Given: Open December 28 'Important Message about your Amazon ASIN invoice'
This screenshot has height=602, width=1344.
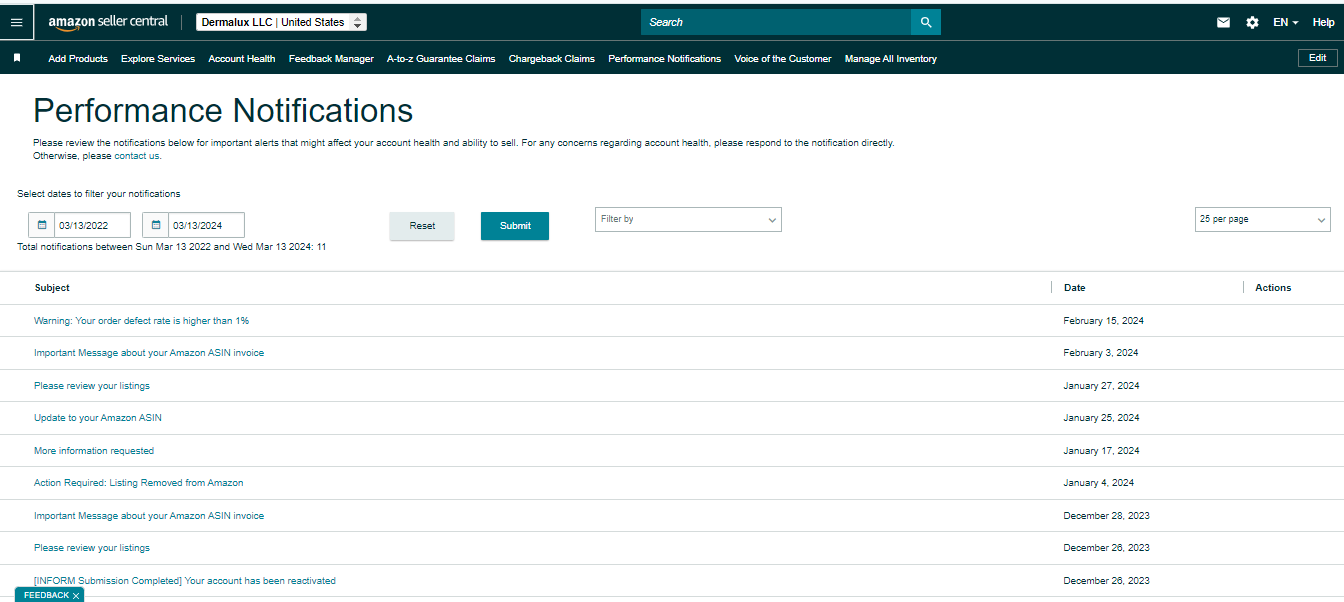Looking at the screenshot, I should tap(149, 516).
